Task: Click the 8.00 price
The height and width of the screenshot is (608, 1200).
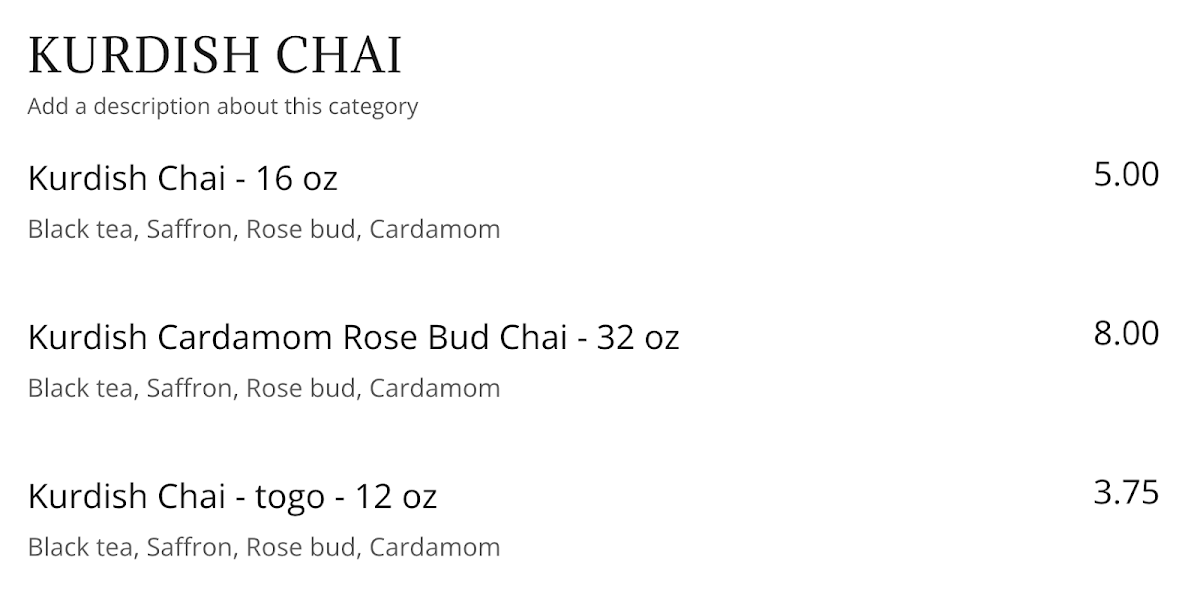Action: click(1126, 333)
